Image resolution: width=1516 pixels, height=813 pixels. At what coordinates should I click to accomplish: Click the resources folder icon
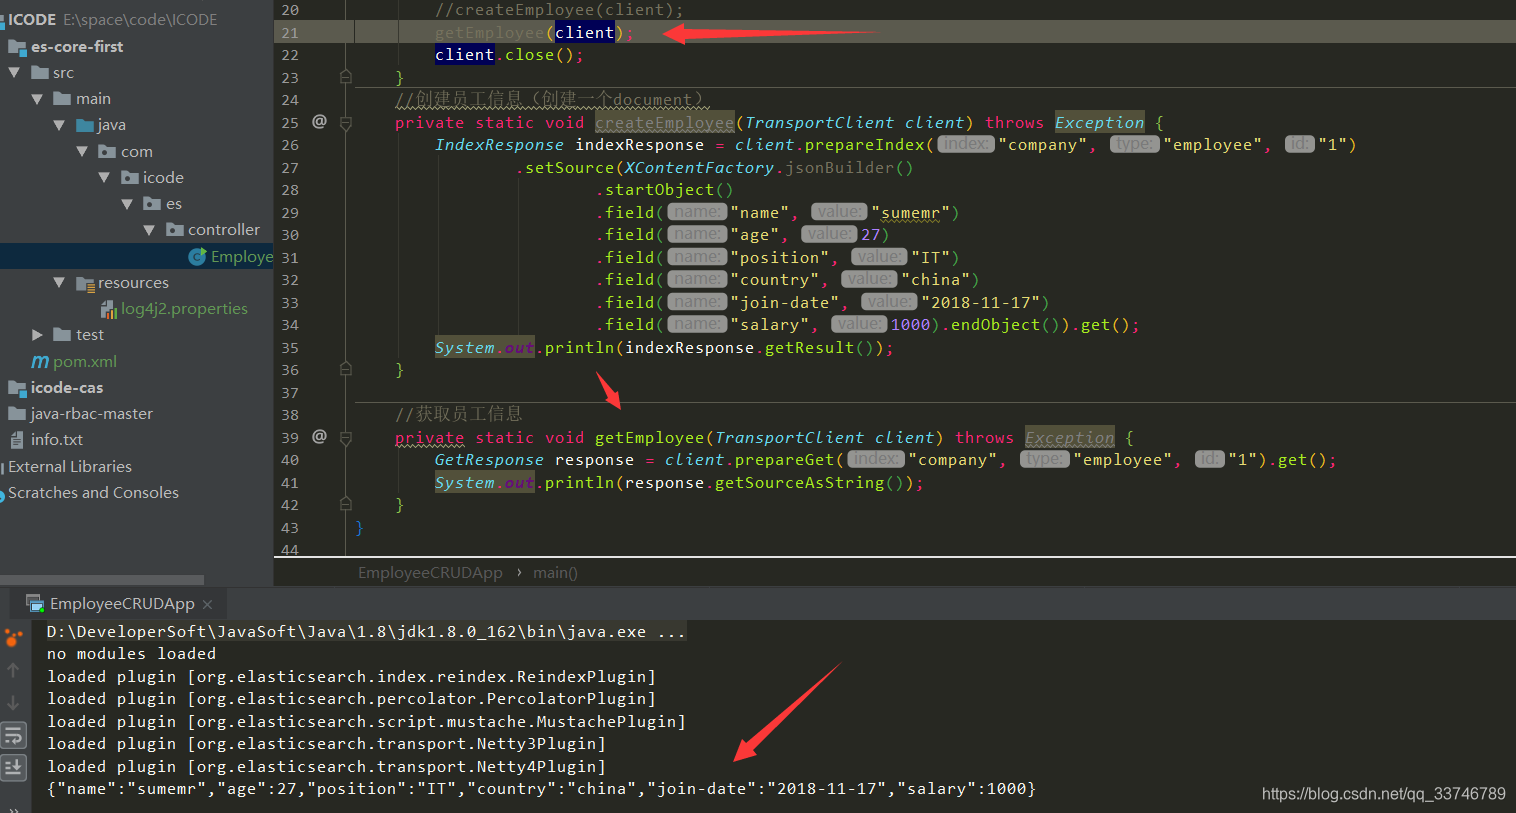pyautogui.click(x=85, y=283)
